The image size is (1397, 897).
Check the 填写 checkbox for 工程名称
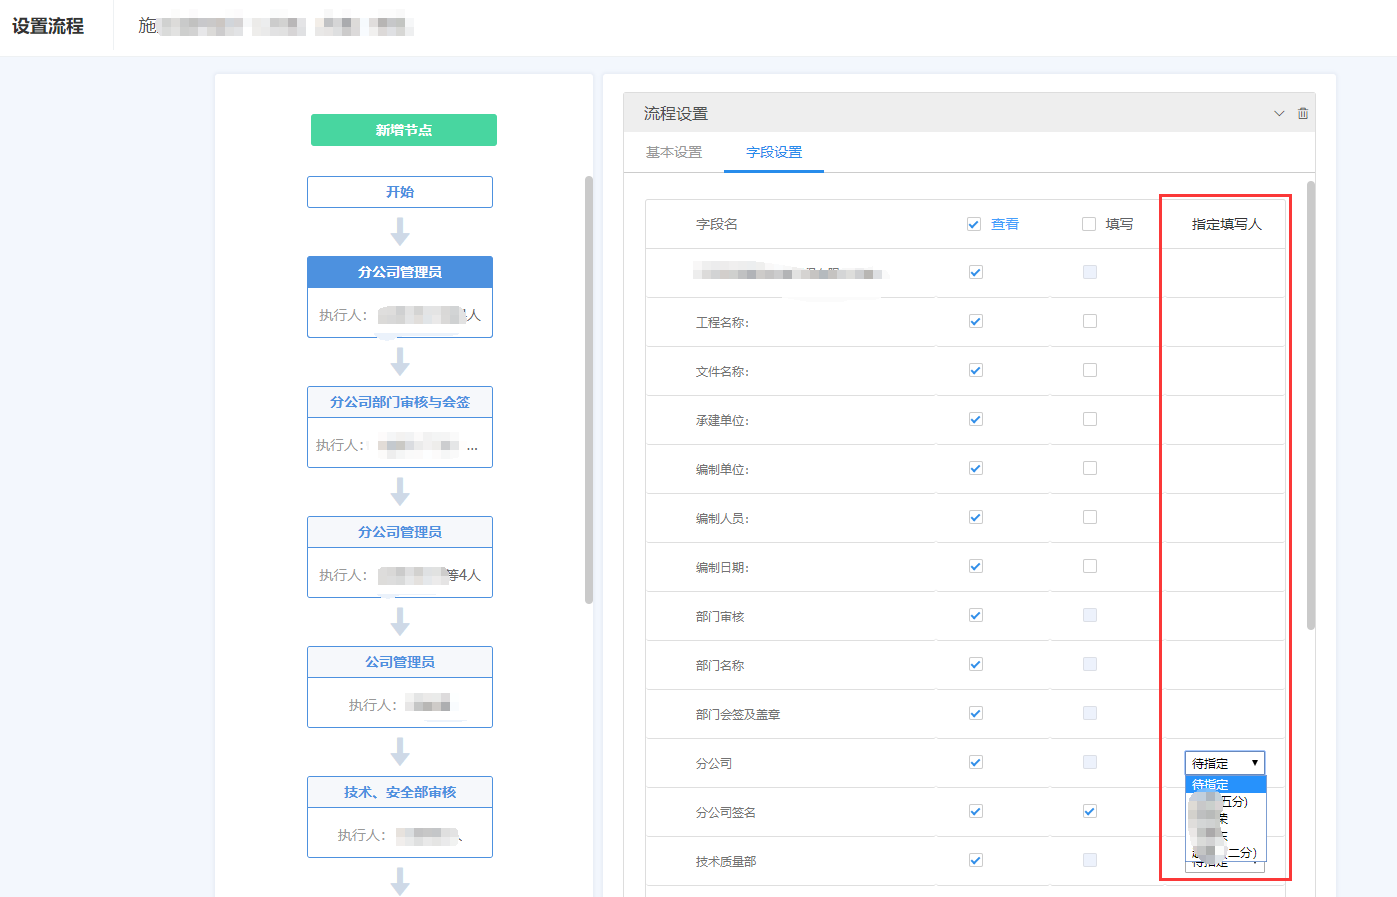[x=1089, y=322]
